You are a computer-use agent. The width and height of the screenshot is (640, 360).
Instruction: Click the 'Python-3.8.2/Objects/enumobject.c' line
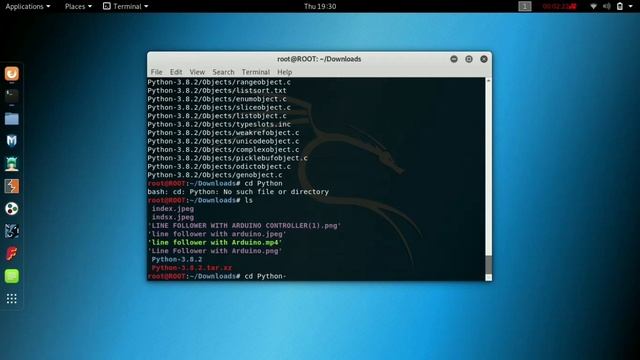pyautogui.click(x=217, y=99)
